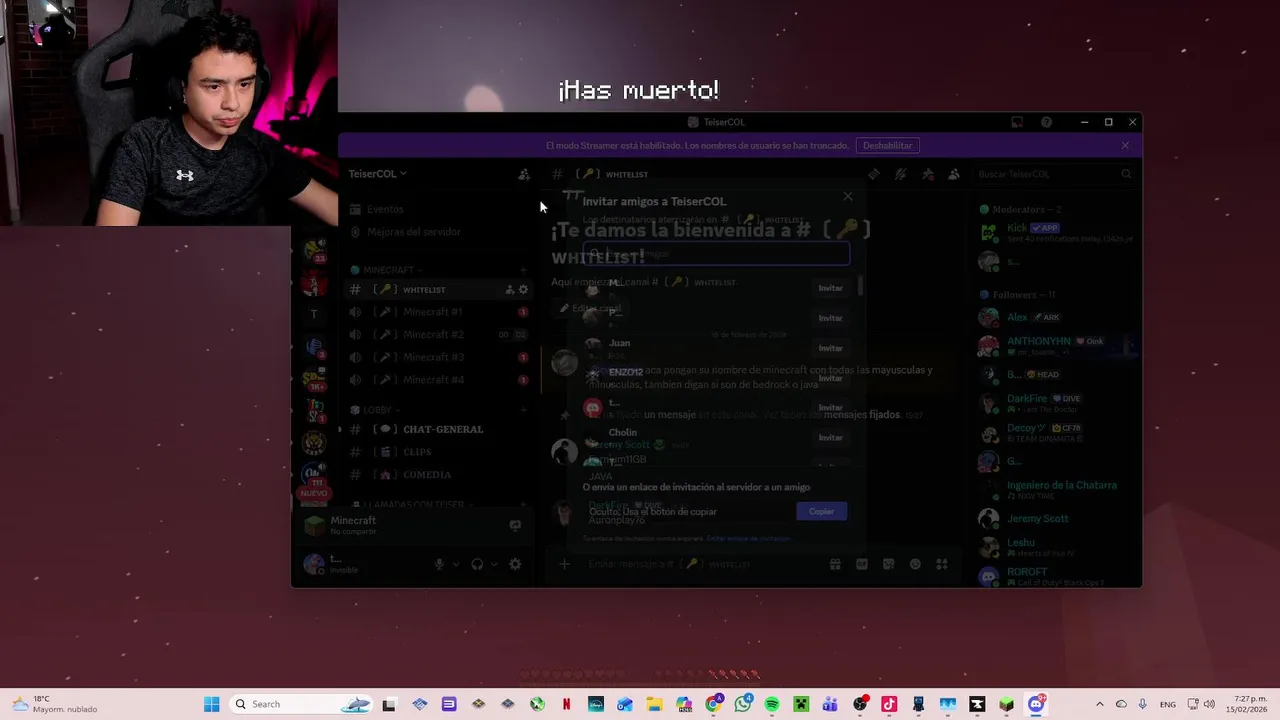Screen dimensions: 1280x720
Task: Open the CHAT-GENERAL text channel
Action: tap(438, 429)
